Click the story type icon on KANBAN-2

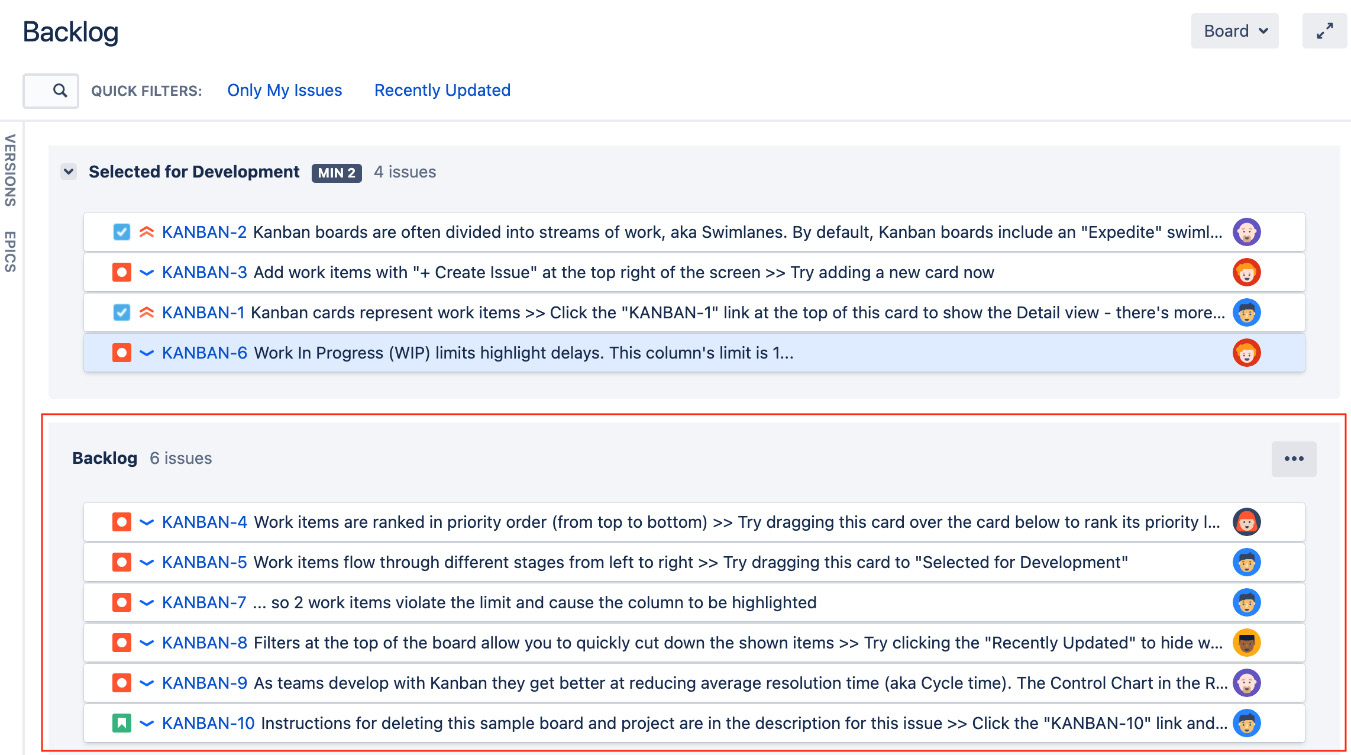[x=122, y=231]
